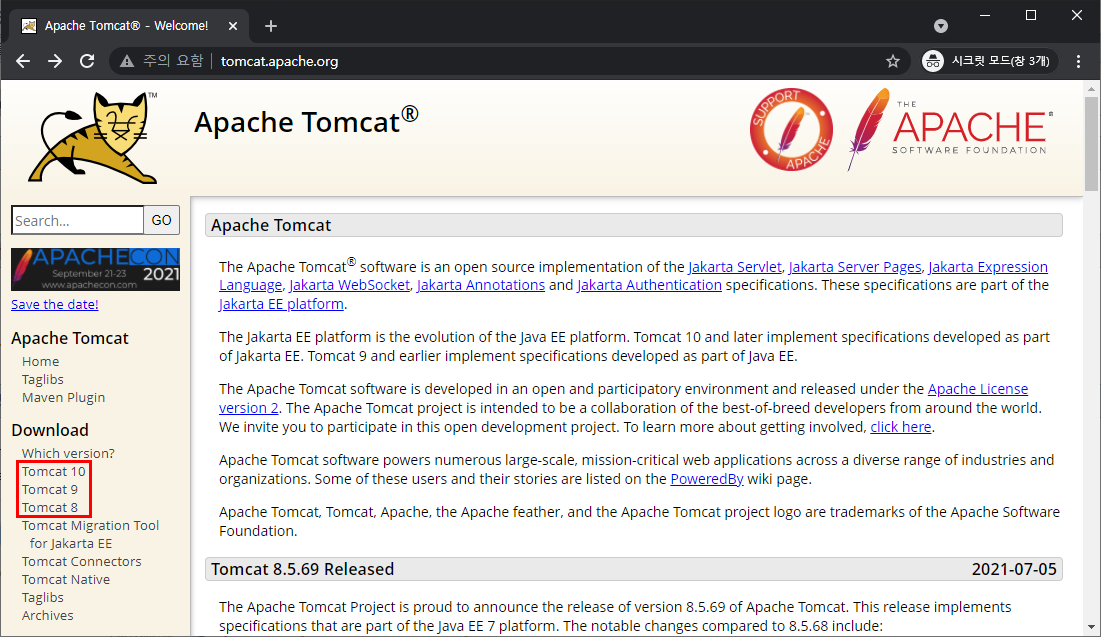Viewport: 1101px width, 637px height.
Task: Follow the Jakarta WebSocket link
Action: 349,285
